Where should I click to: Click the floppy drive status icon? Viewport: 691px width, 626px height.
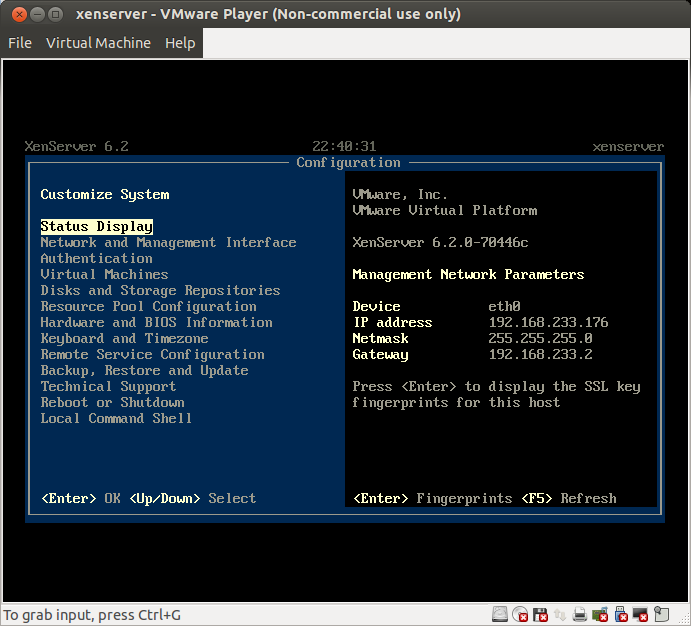coord(540,614)
